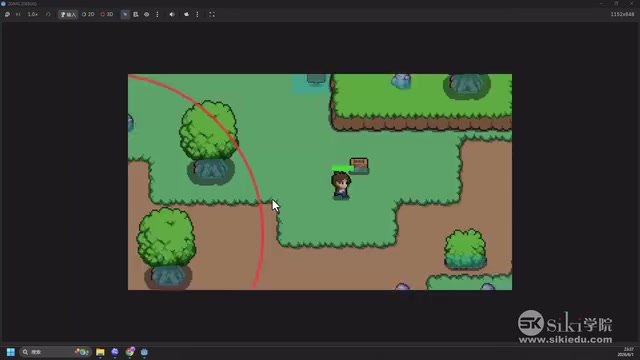Open Chrome from the taskbar

click(x=130, y=352)
